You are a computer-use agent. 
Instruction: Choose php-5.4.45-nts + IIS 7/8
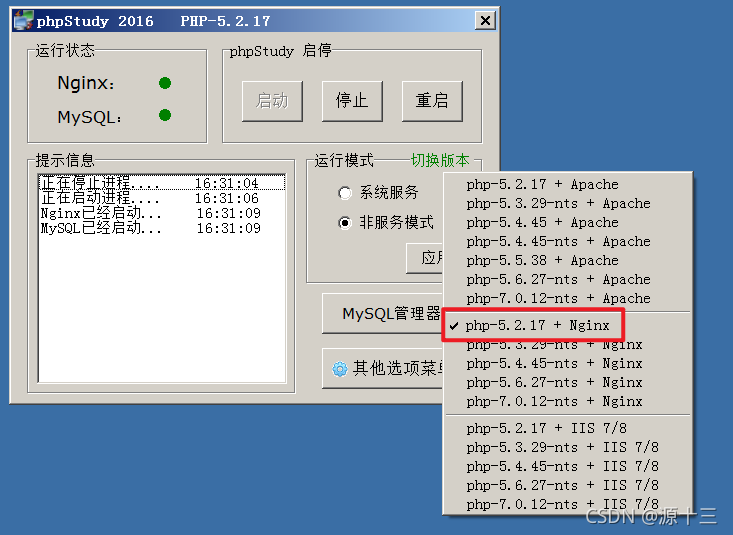tap(567, 466)
